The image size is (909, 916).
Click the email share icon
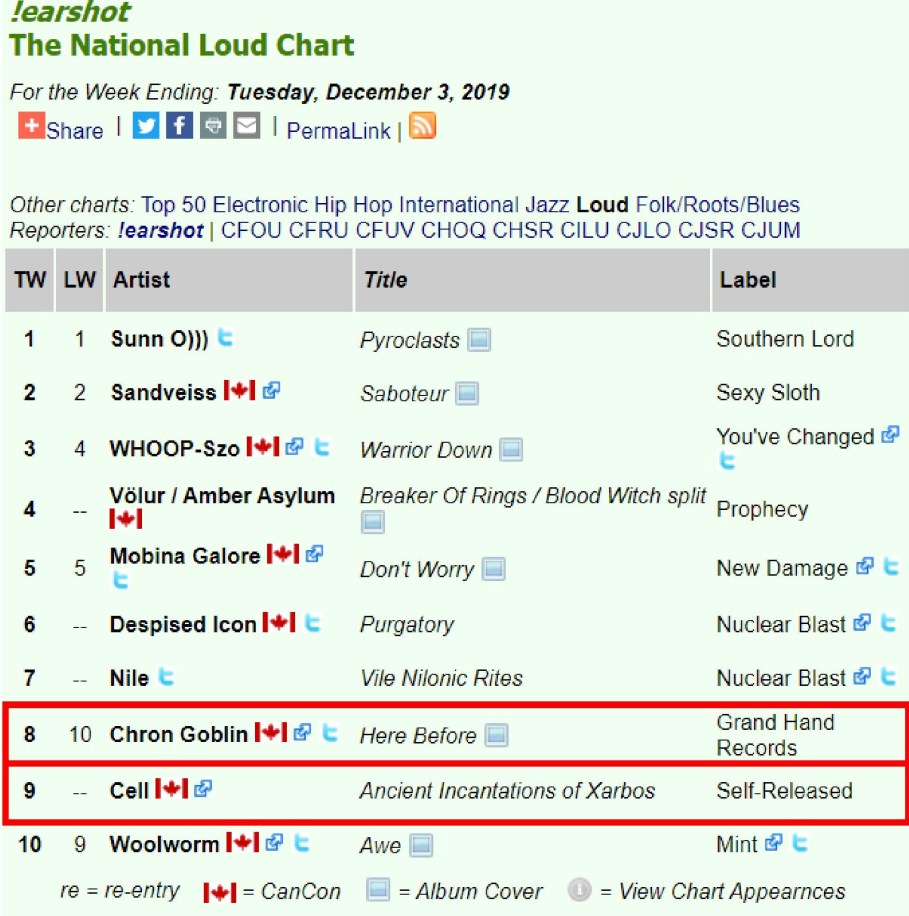(x=246, y=126)
